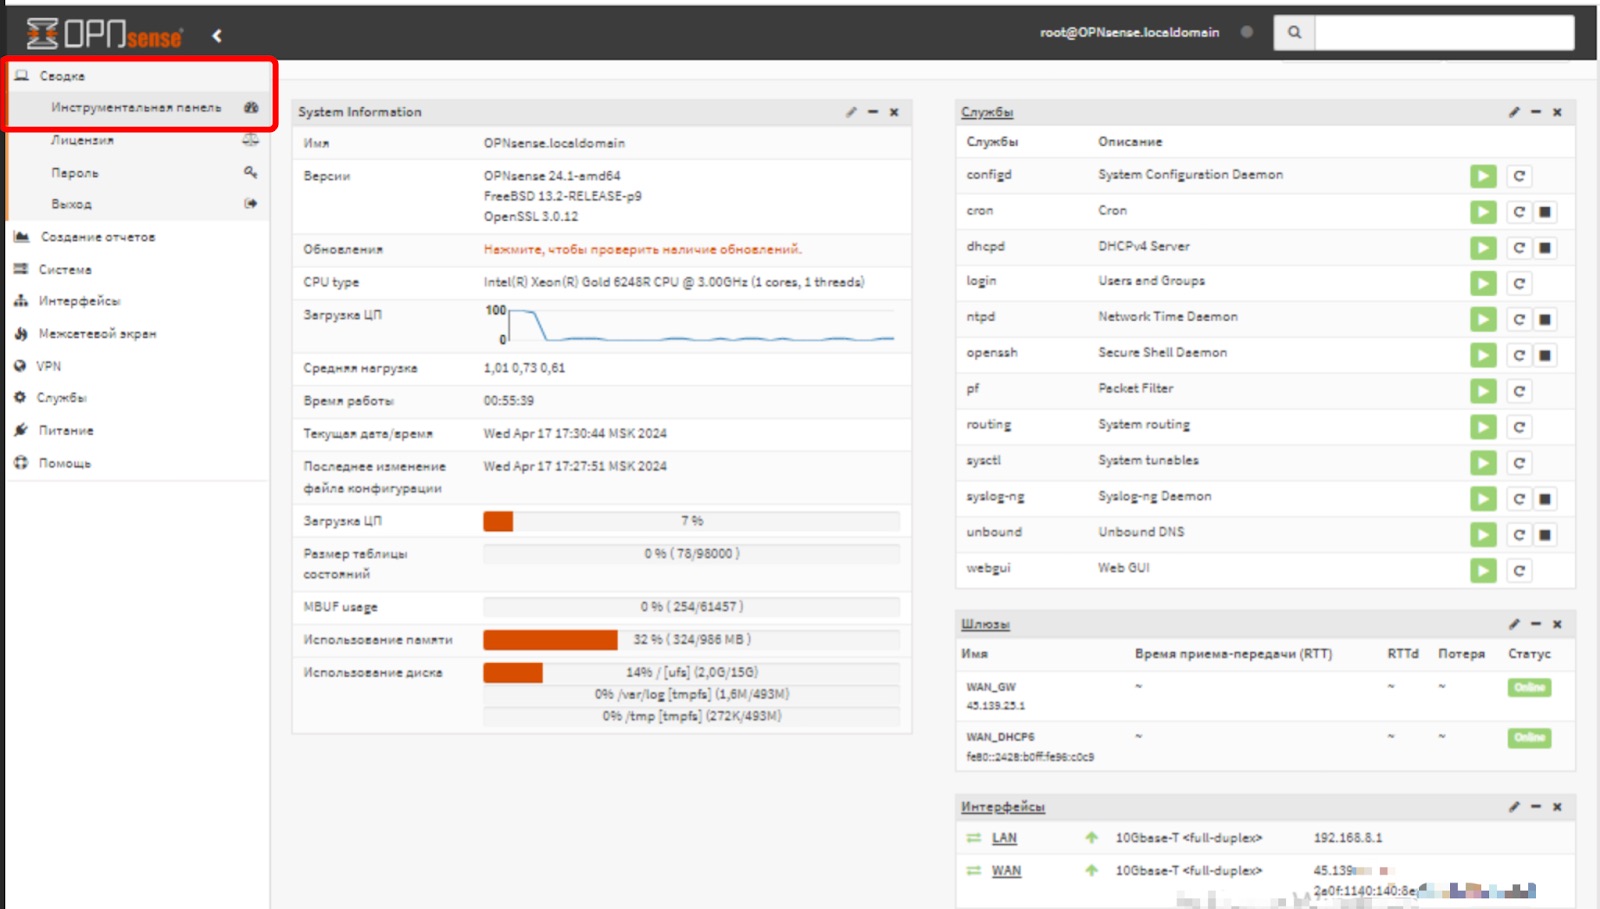The width and height of the screenshot is (1600, 909).
Task: Select the Пароль menu item
Action: click(x=75, y=173)
